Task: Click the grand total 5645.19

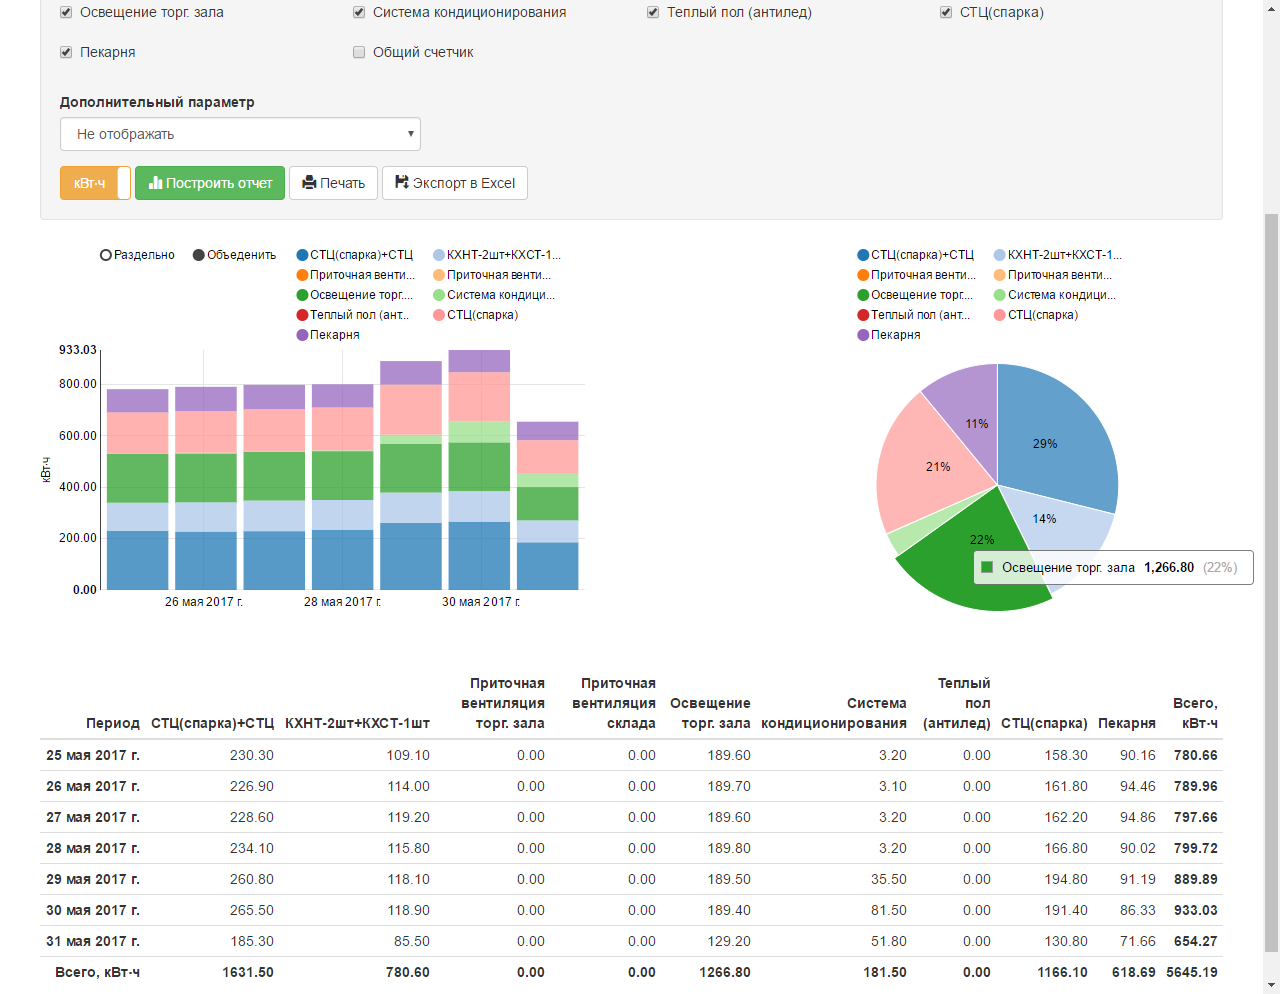Action: (x=1192, y=972)
